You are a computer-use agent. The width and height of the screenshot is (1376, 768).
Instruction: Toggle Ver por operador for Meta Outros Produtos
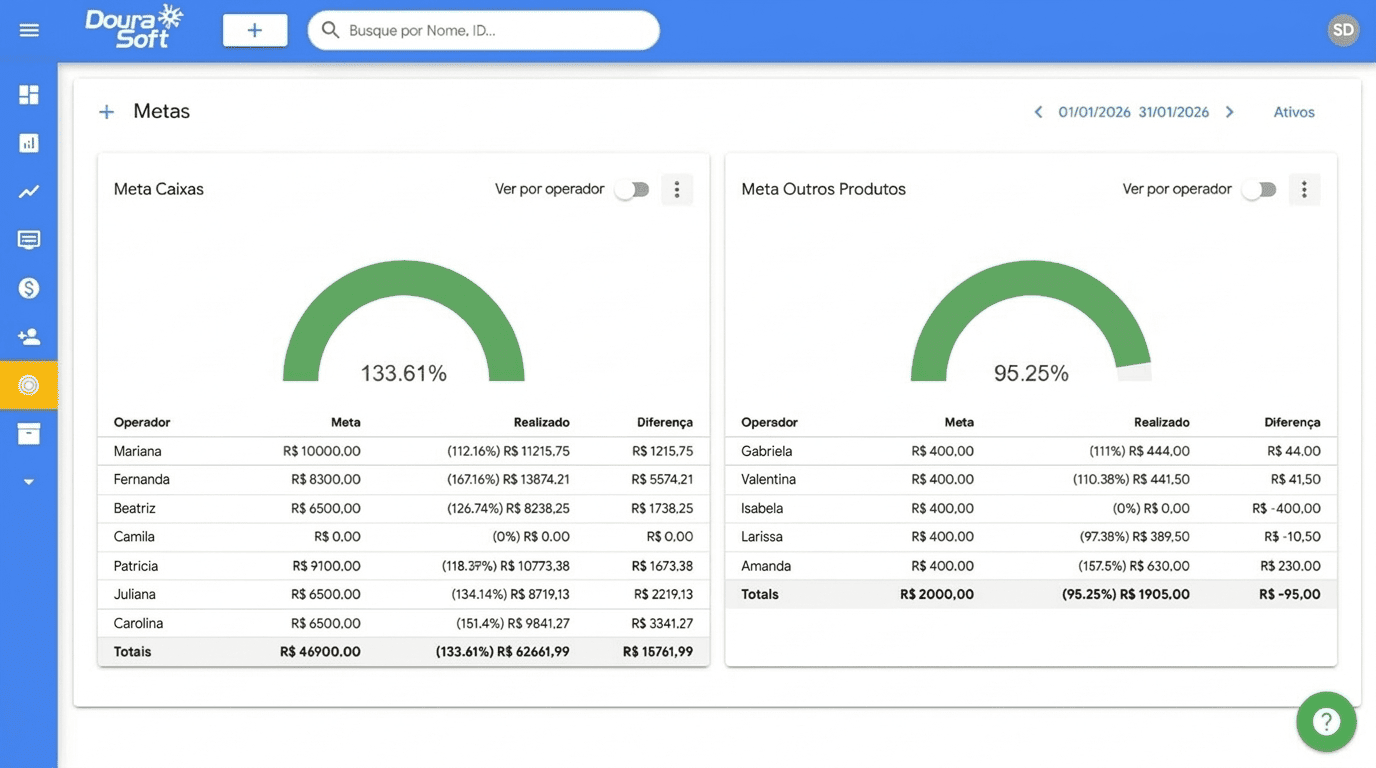[1259, 189]
